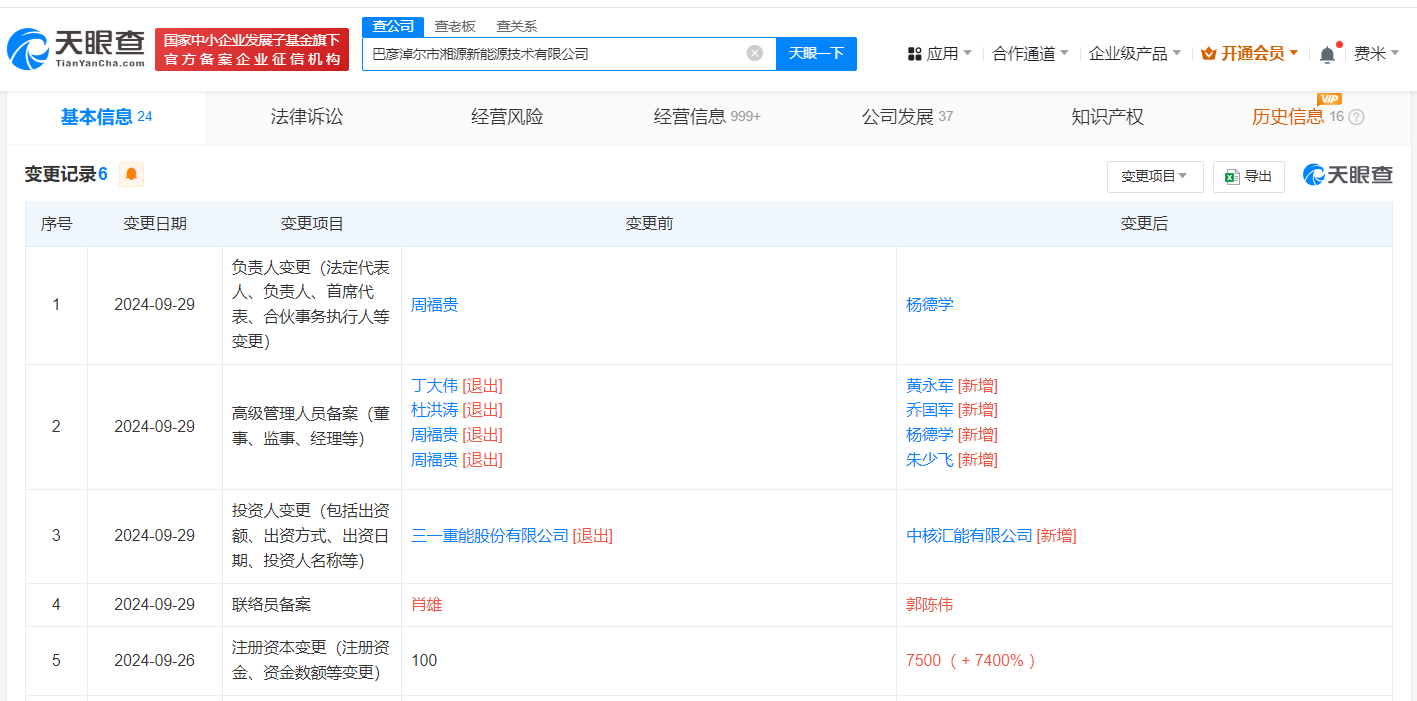Click the Excel export icon
This screenshot has height=701, width=1417.
click(x=1233, y=176)
